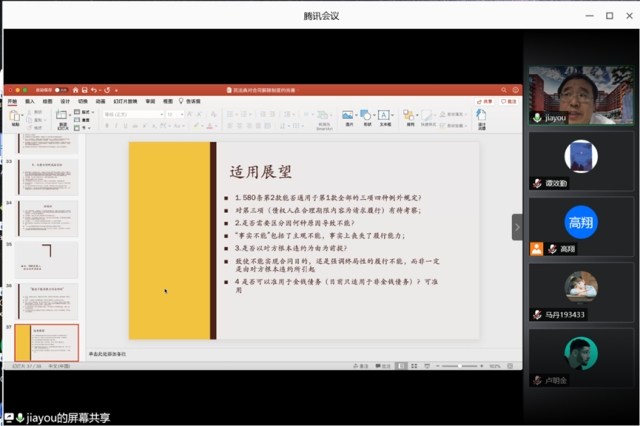
Task: Click the 文本框 text box icon
Action: click(385, 117)
